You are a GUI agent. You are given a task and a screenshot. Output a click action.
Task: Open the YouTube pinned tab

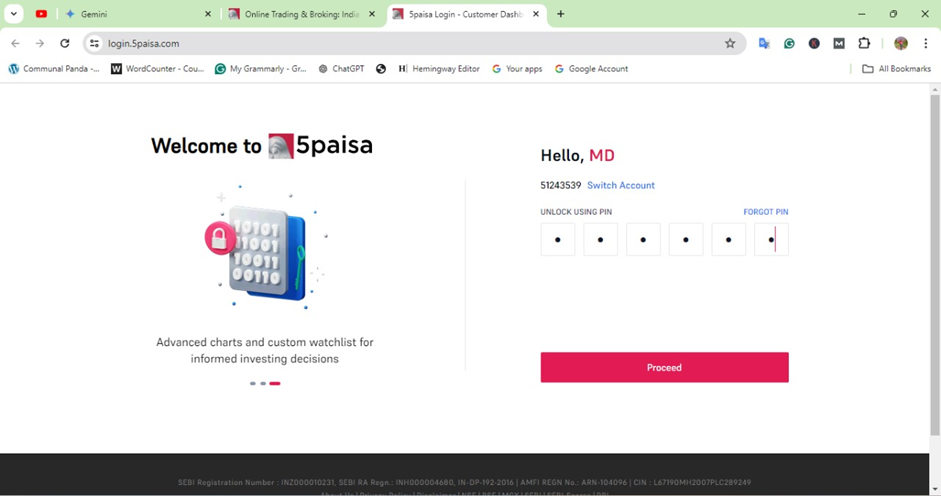pos(41,14)
